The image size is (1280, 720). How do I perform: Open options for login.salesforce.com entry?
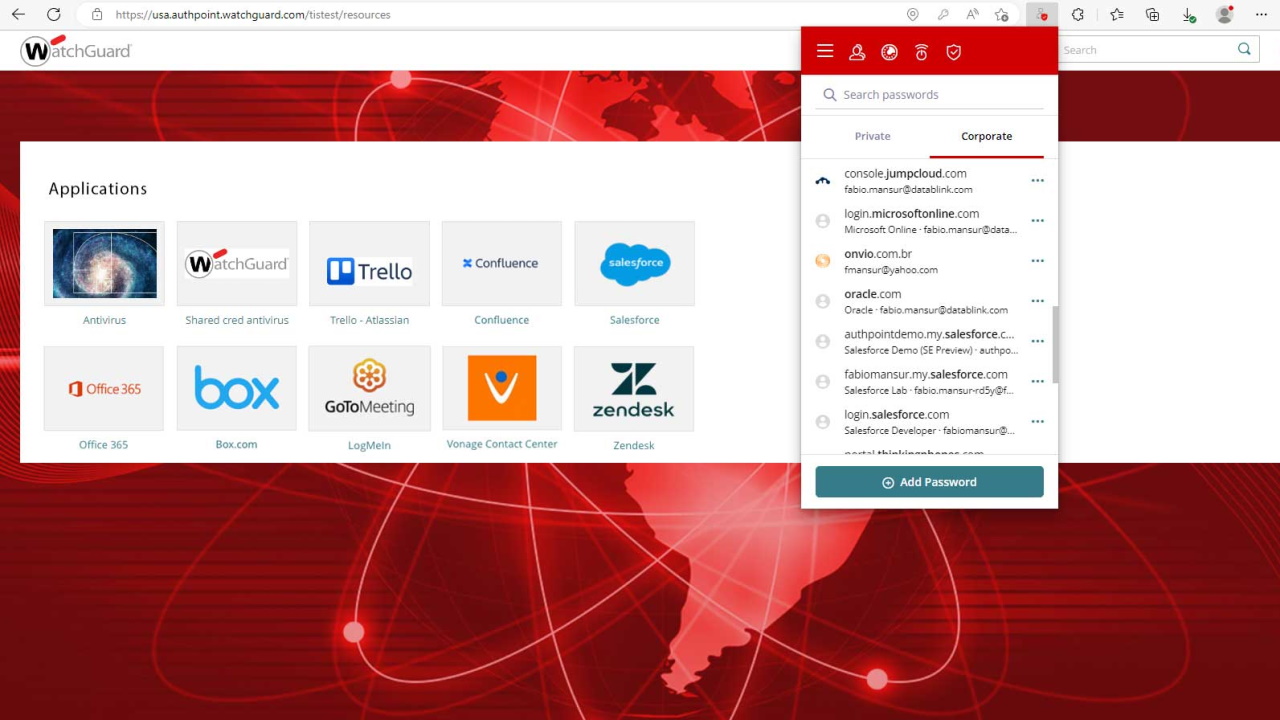[x=1037, y=421]
